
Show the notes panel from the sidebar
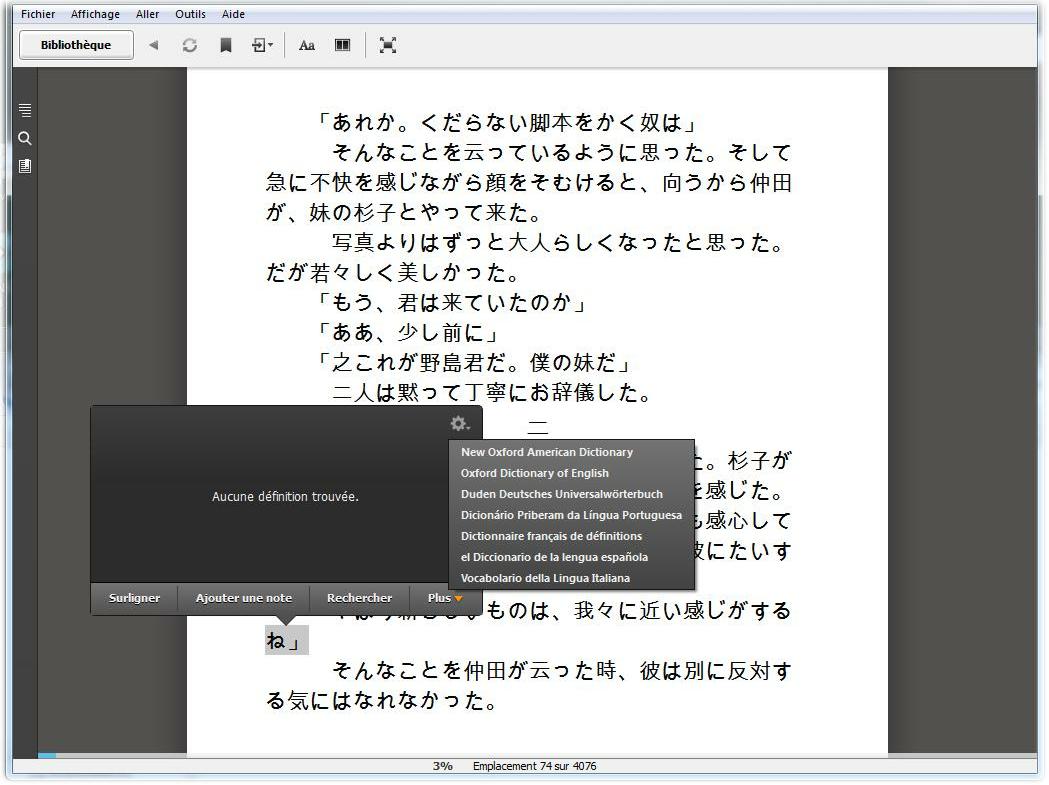coord(25,166)
